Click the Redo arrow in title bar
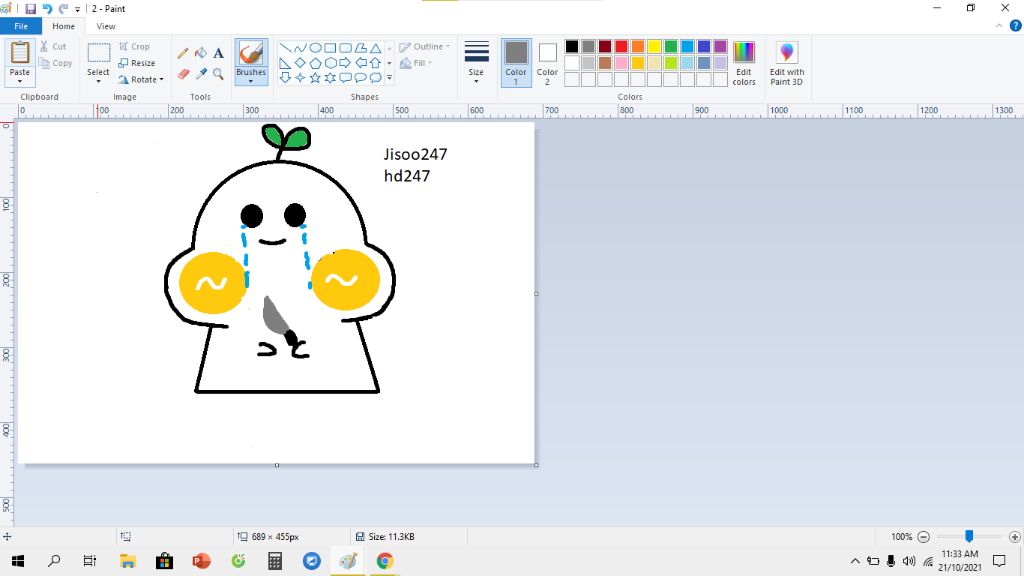The width and height of the screenshot is (1024, 576). (63, 8)
